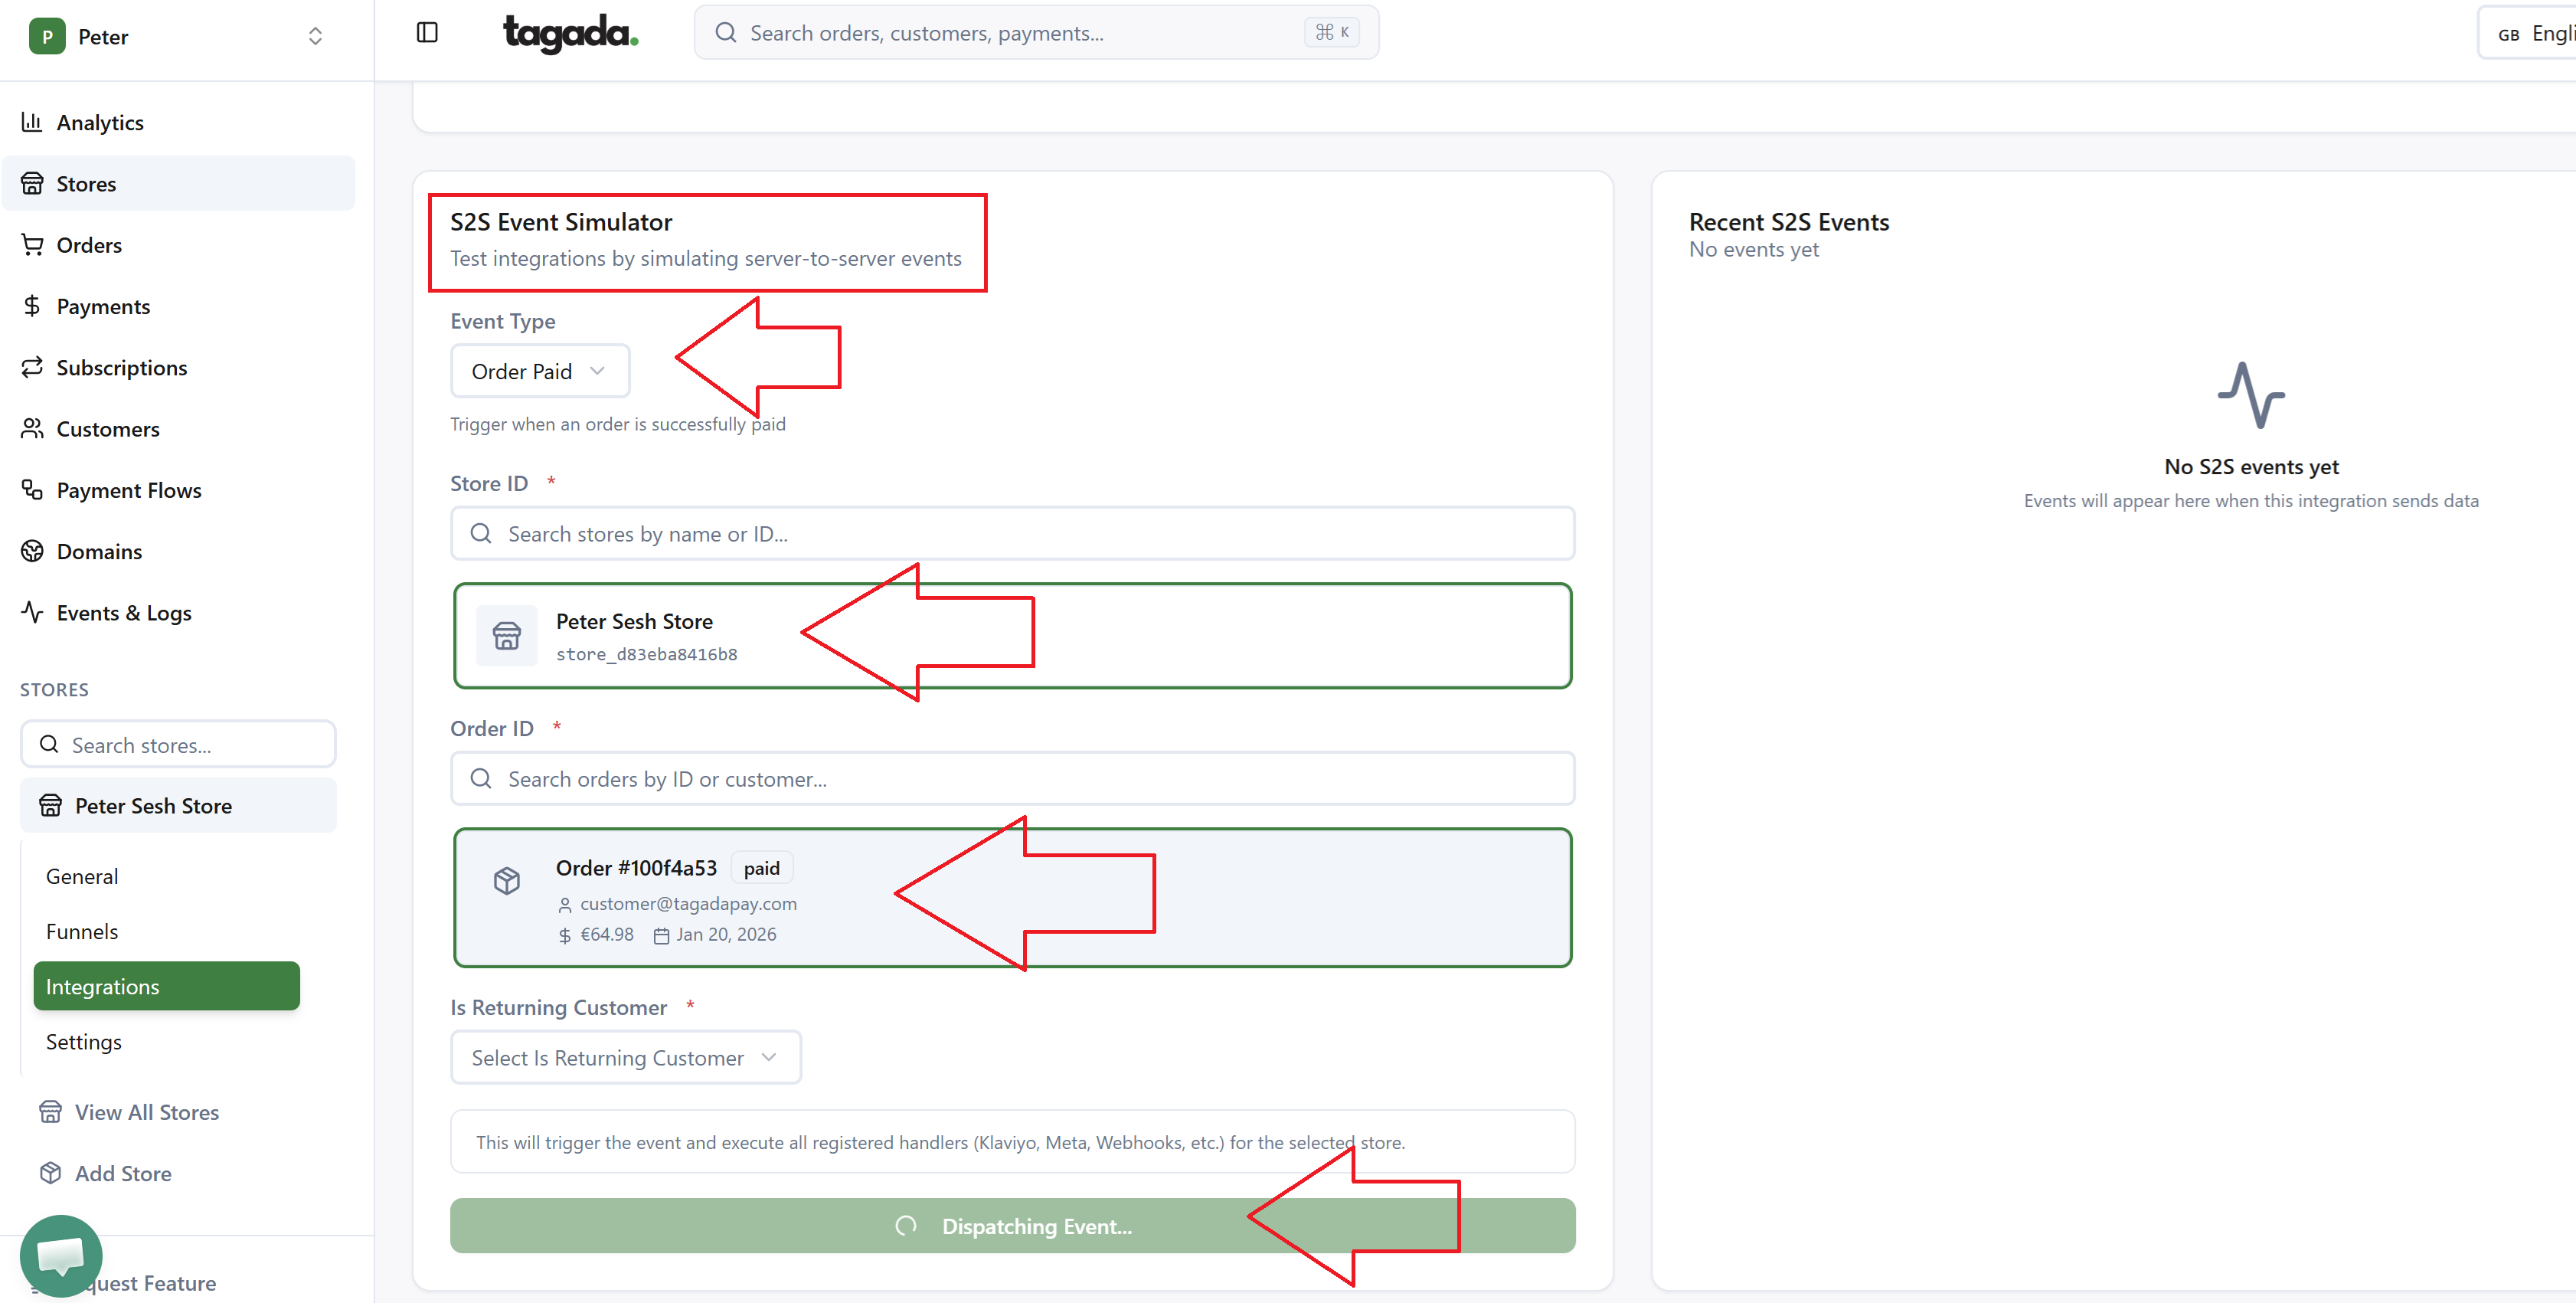Expand the Is Returning Customer dropdown

(x=625, y=1058)
